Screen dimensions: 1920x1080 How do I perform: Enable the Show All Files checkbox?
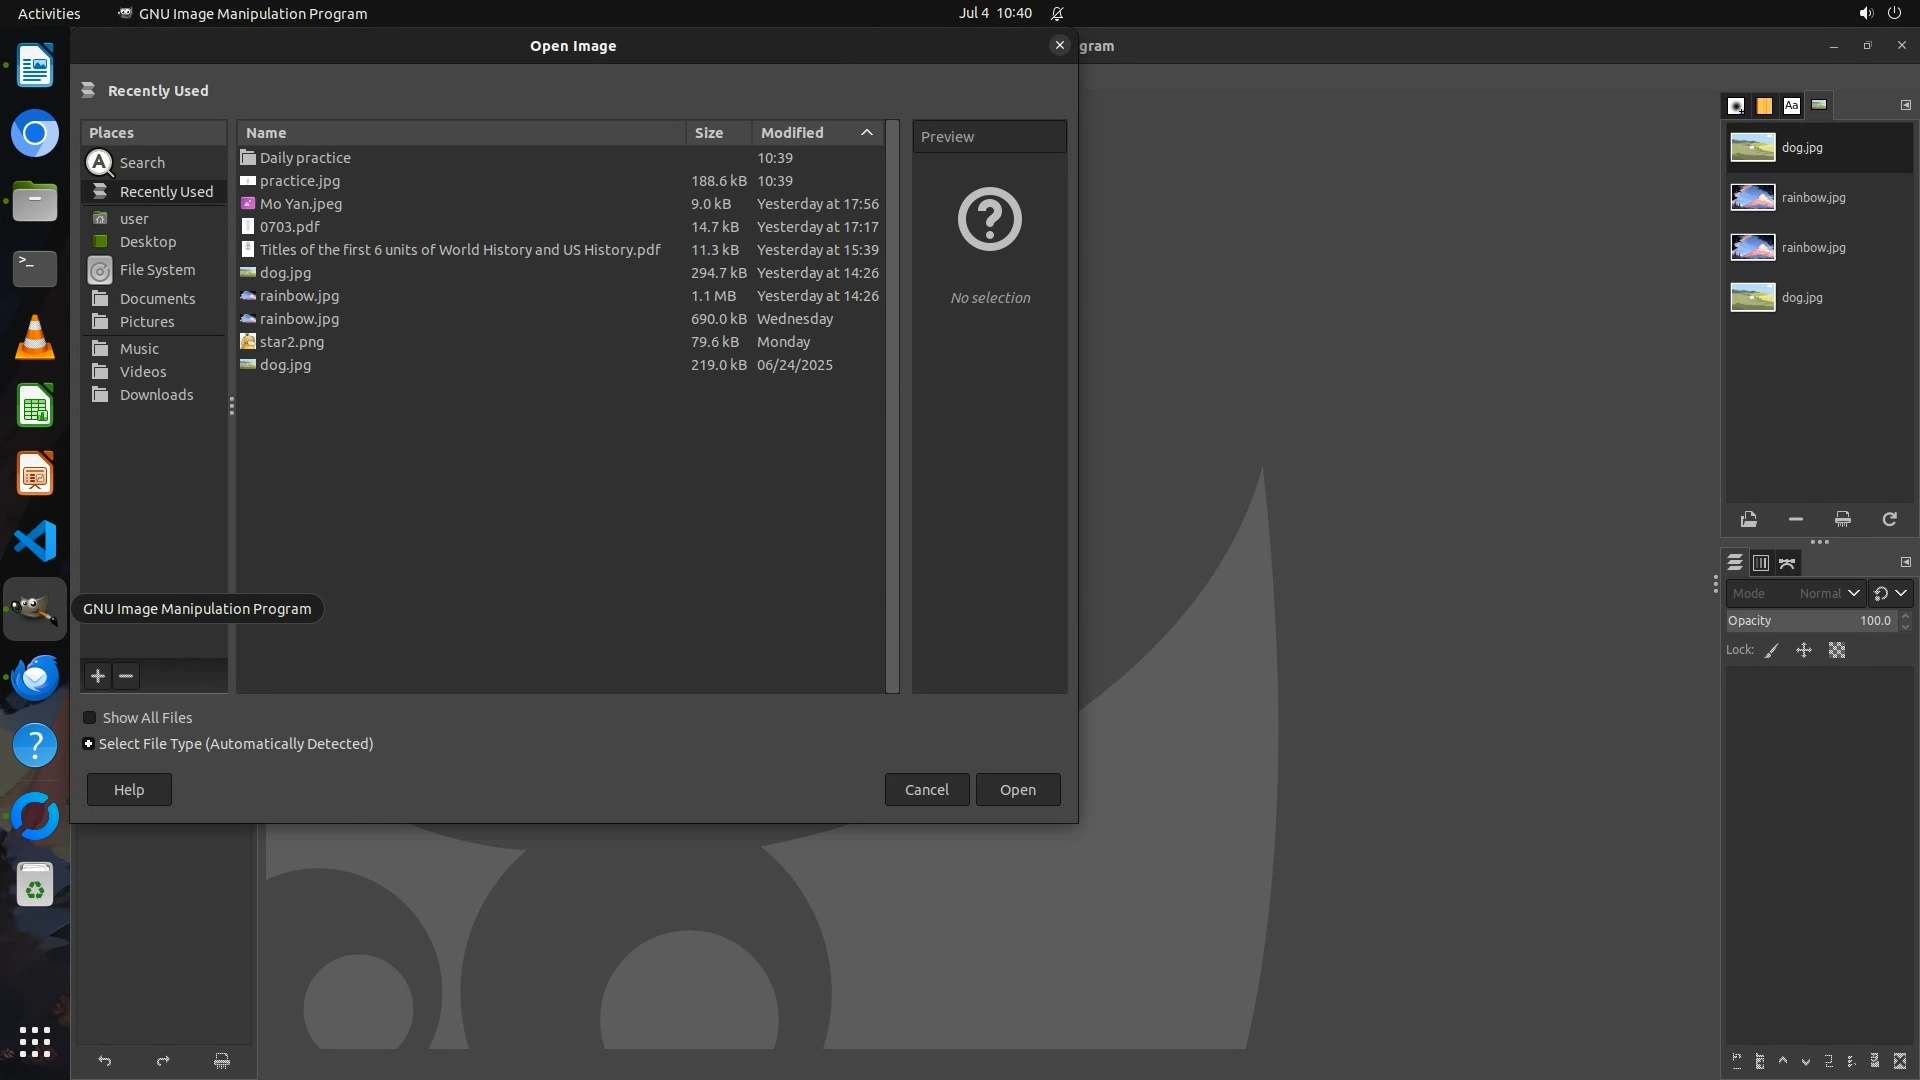89,718
